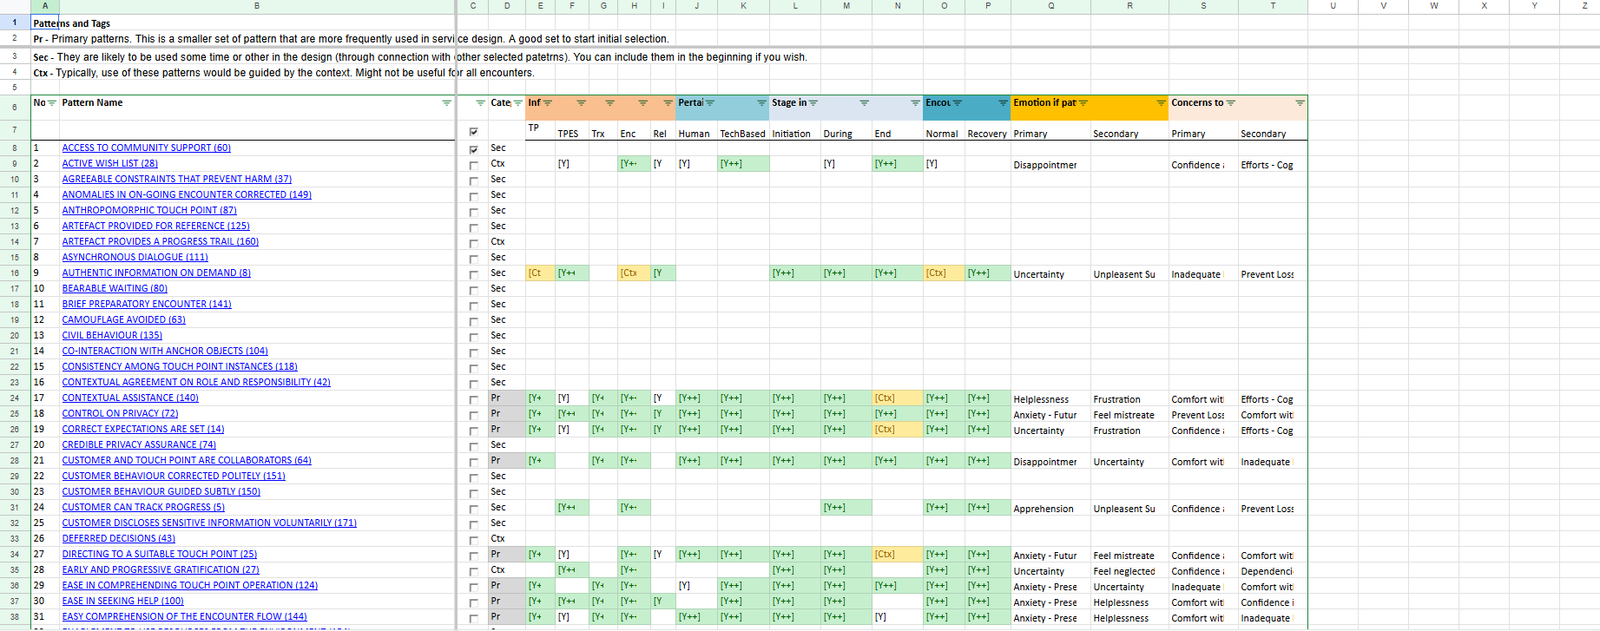Click the Pertai header filter icon

coord(710,103)
